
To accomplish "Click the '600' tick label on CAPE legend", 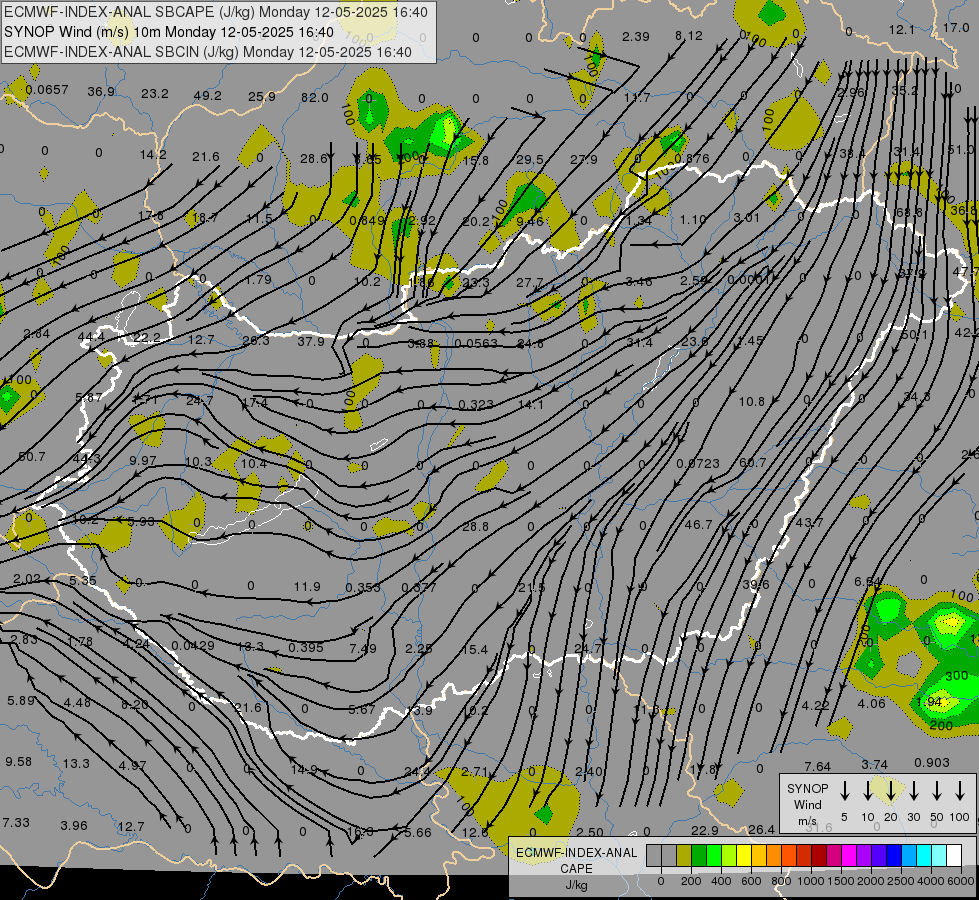I will [x=751, y=881].
